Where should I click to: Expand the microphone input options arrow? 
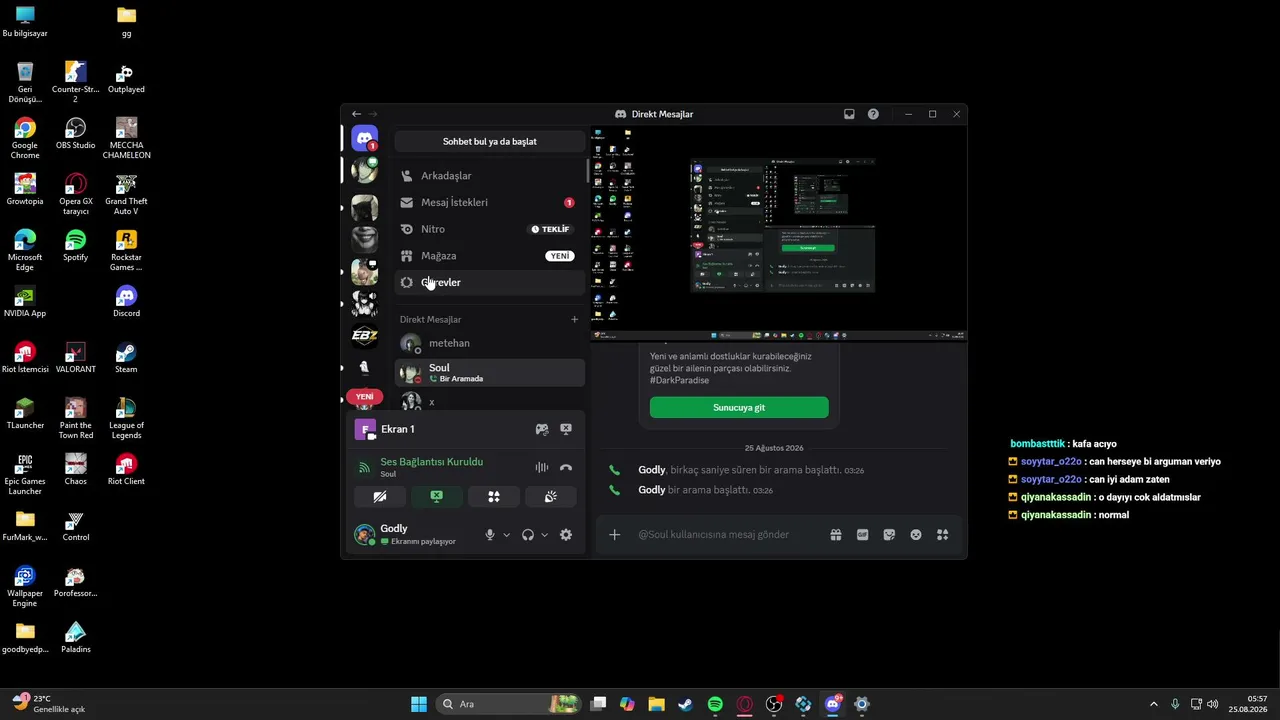pos(506,535)
